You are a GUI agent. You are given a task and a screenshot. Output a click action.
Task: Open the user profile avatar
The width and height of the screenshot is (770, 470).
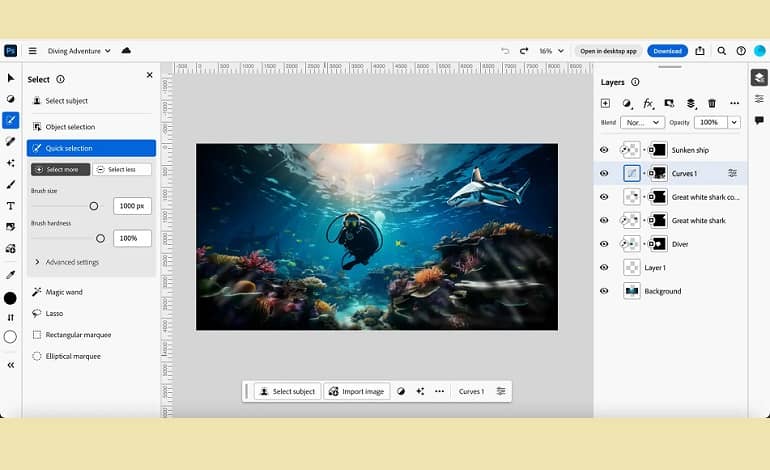(x=760, y=51)
